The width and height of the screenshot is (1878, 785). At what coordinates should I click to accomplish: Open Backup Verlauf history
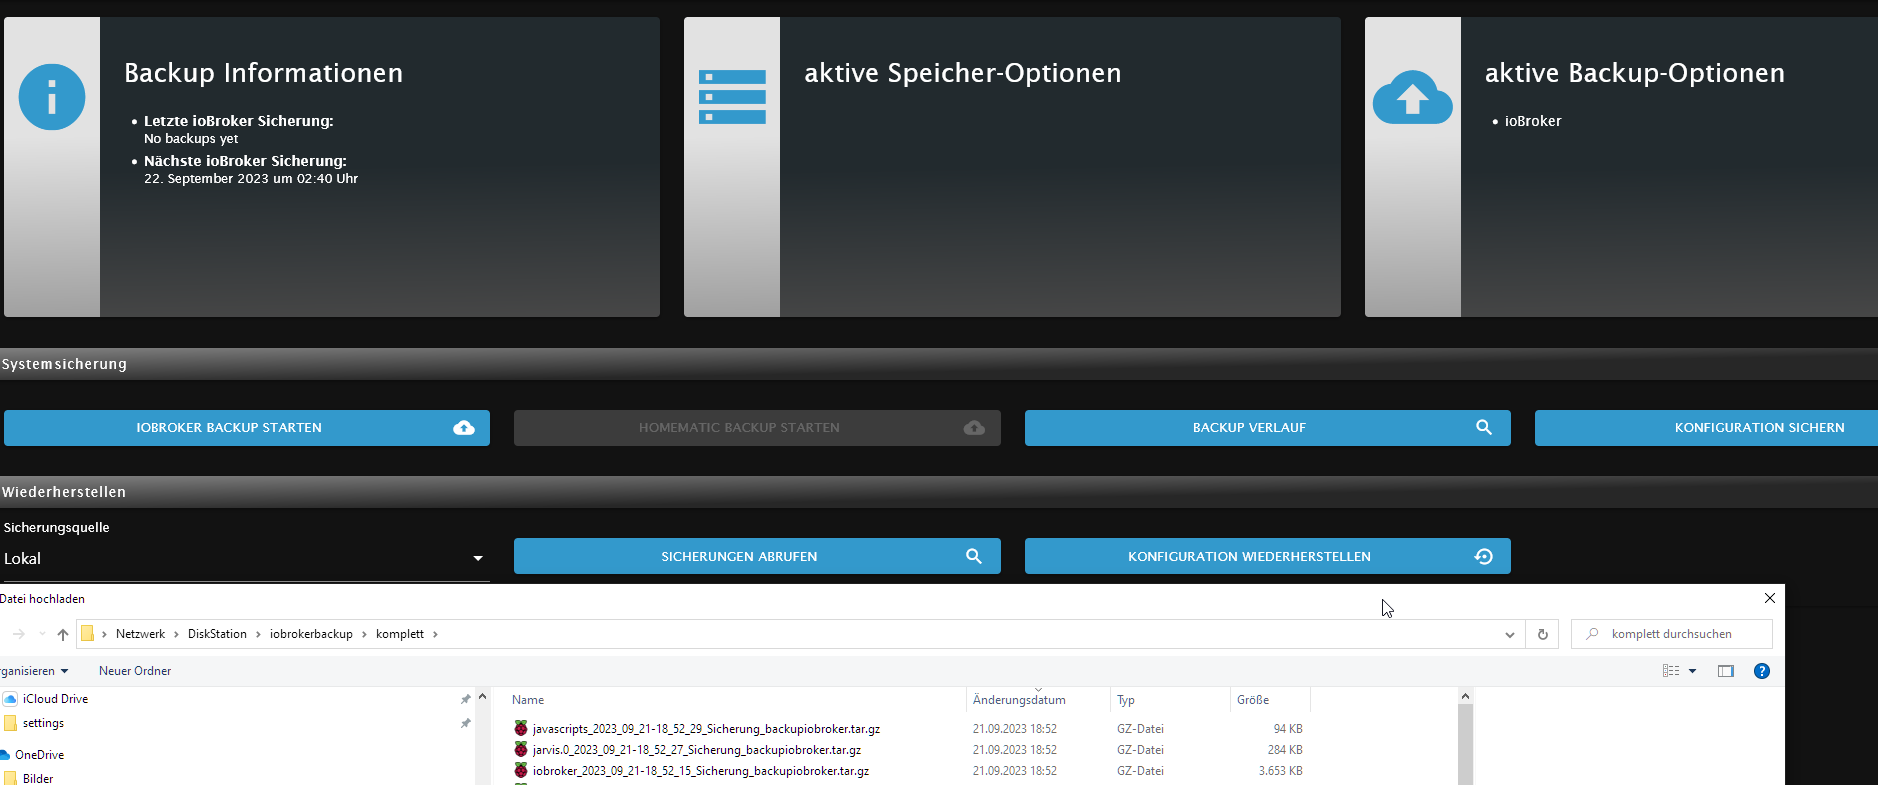pyautogui.click(x=1268, y=428)
